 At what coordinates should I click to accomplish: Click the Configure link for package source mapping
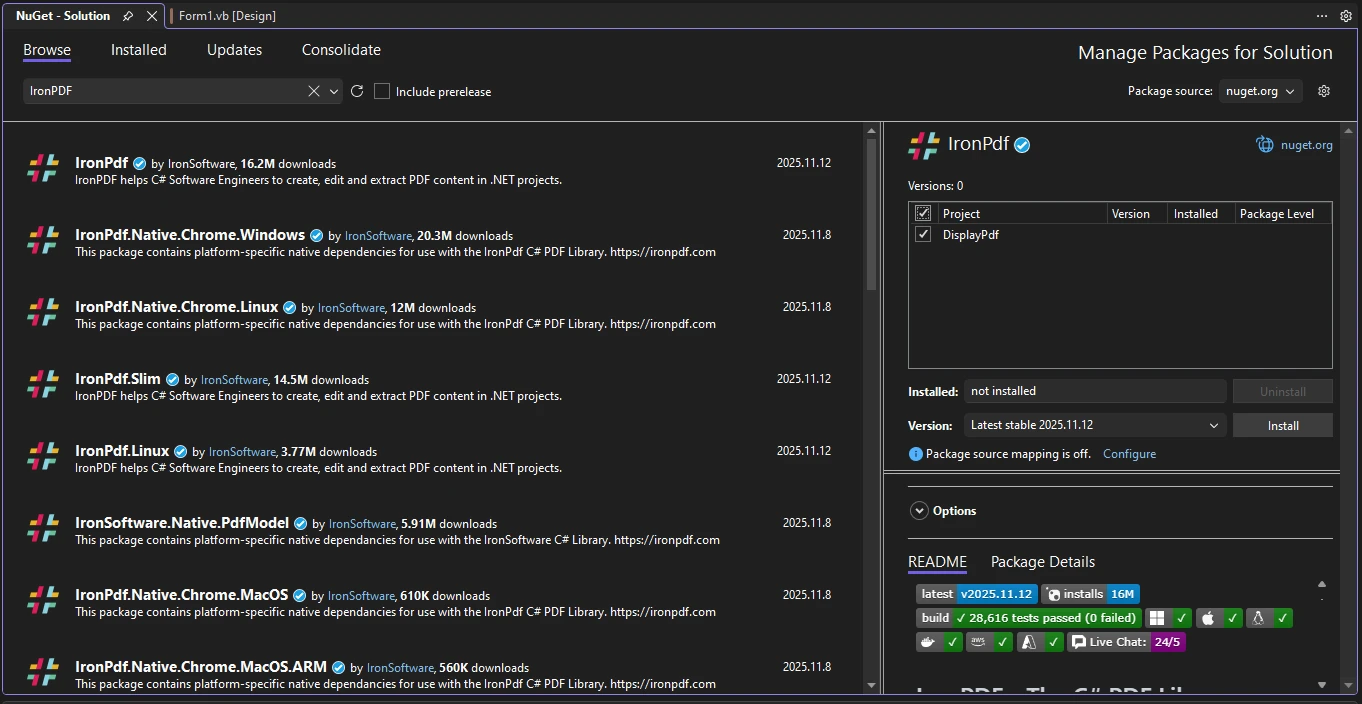[1129, 453]
